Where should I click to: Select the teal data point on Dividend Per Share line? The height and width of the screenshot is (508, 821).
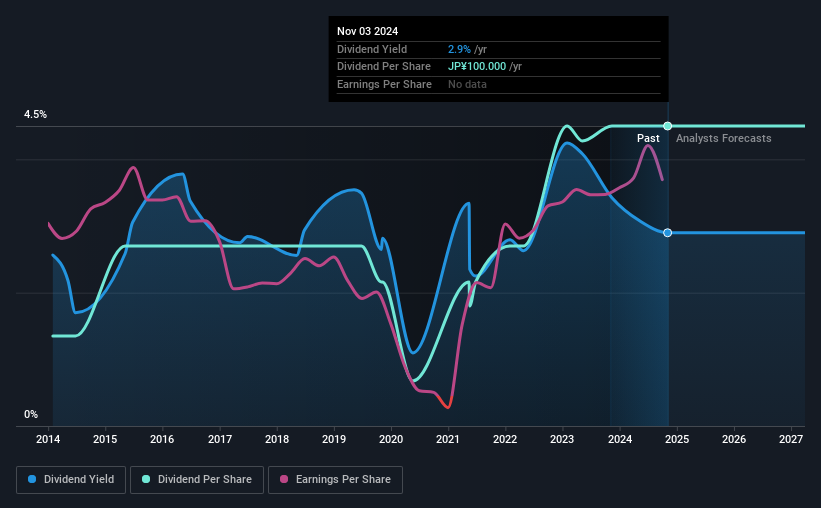[x=668, y=126]
